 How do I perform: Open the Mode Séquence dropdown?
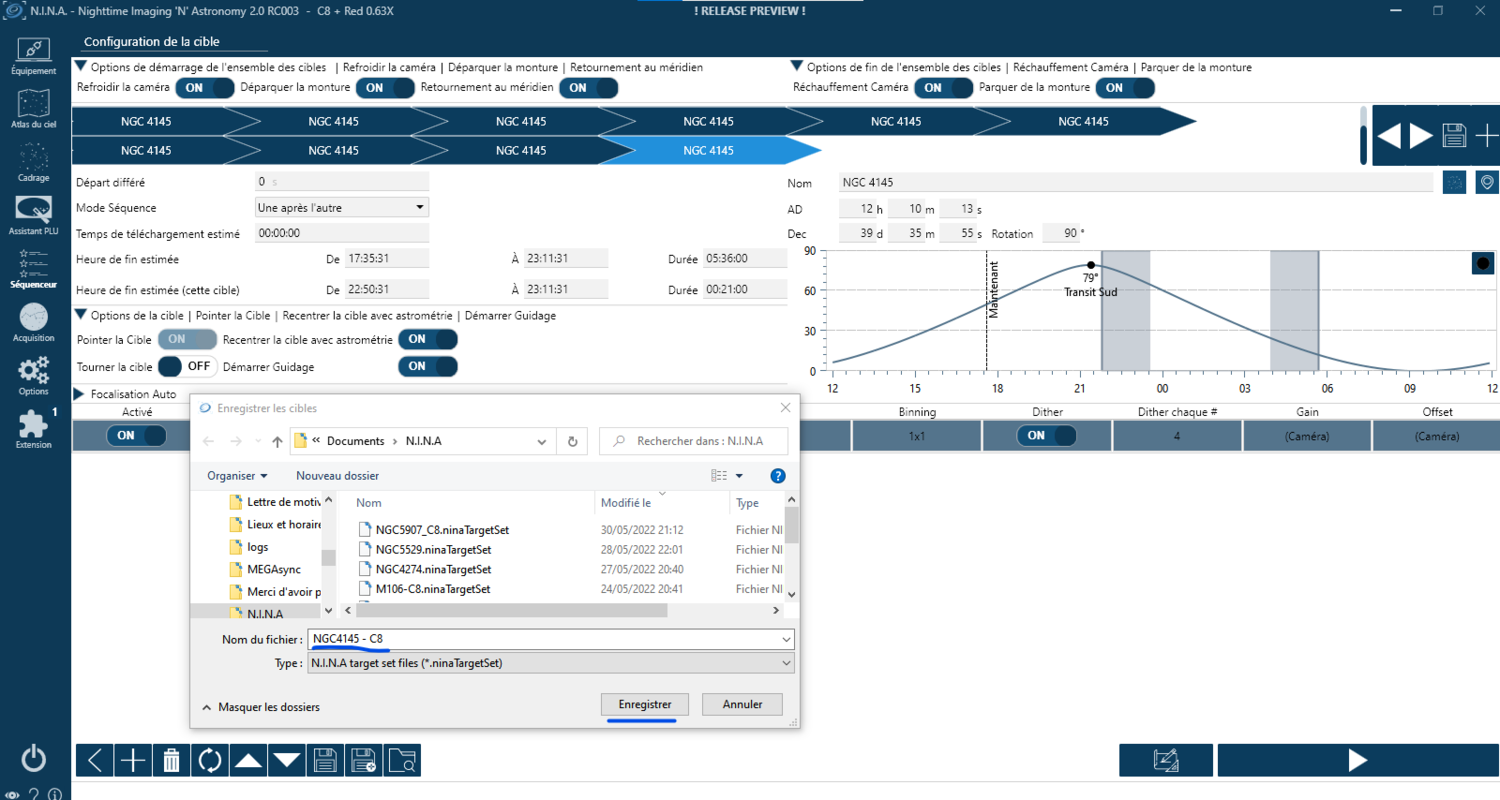342,208
